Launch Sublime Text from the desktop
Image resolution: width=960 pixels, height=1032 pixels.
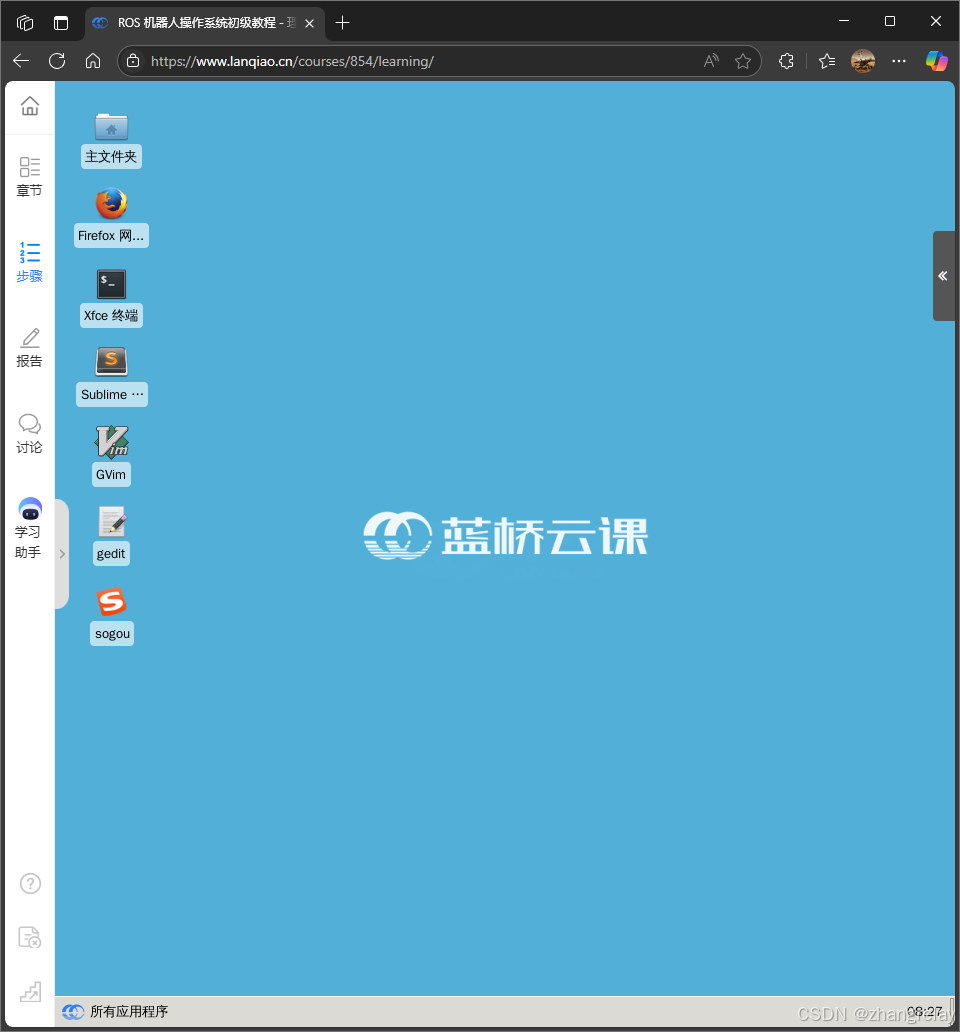(111, 376)
